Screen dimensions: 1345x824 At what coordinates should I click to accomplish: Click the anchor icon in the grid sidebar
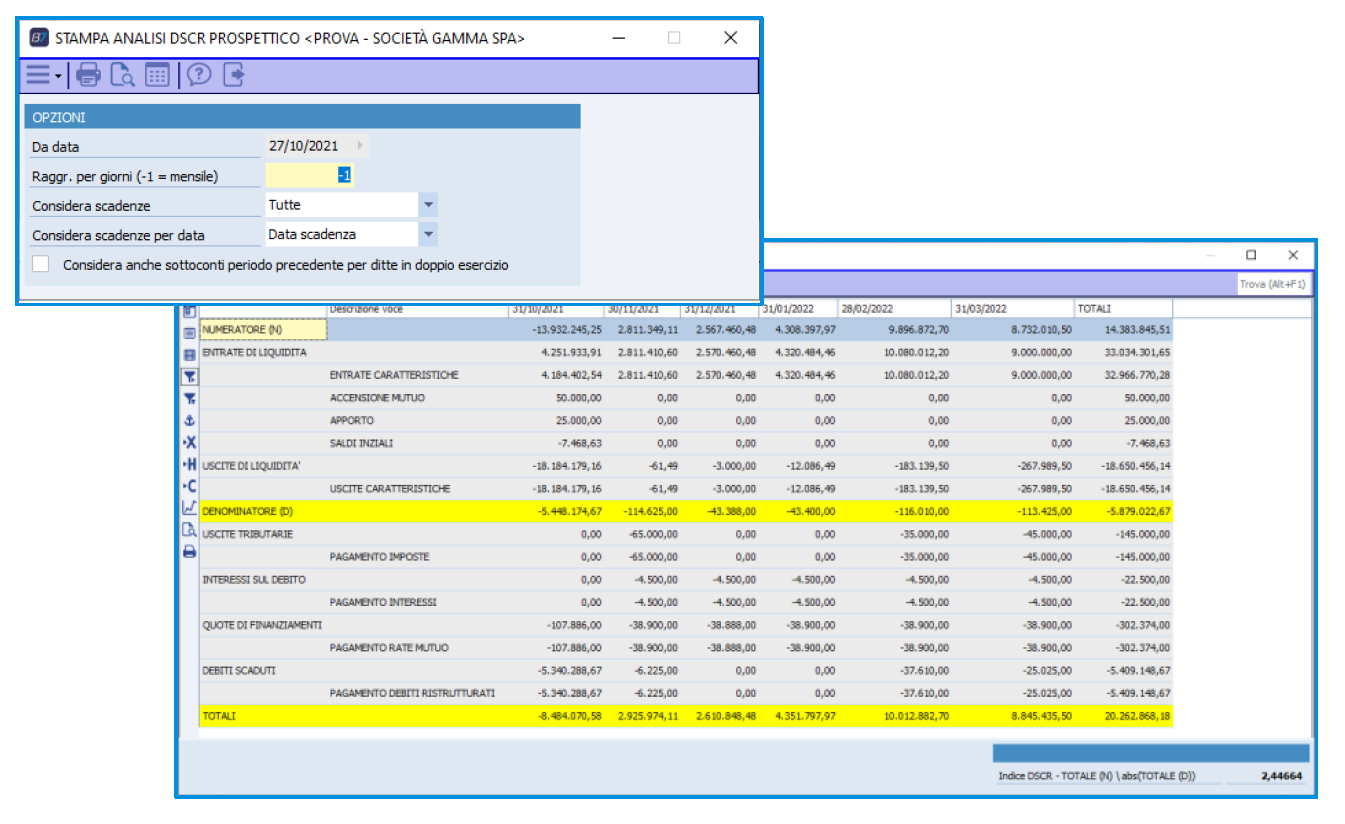click(x=189, y=421)
